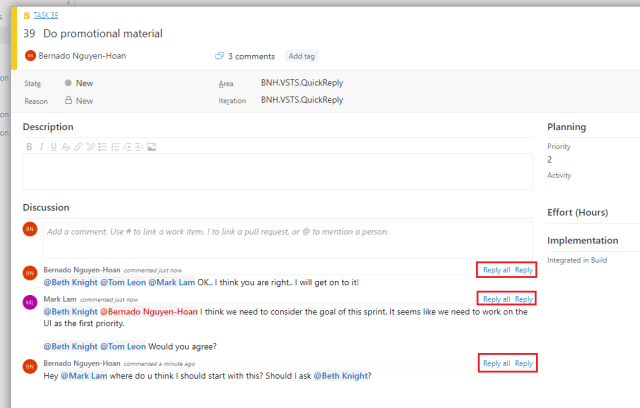This screenshot has height=408, width=640.
Task: Click the Add tag button
Action: click(302, 56)
